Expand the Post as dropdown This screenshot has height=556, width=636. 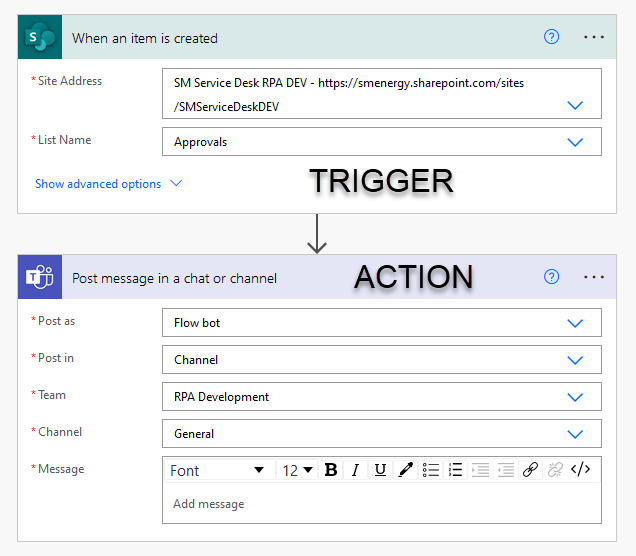click(x=575, y=323)
